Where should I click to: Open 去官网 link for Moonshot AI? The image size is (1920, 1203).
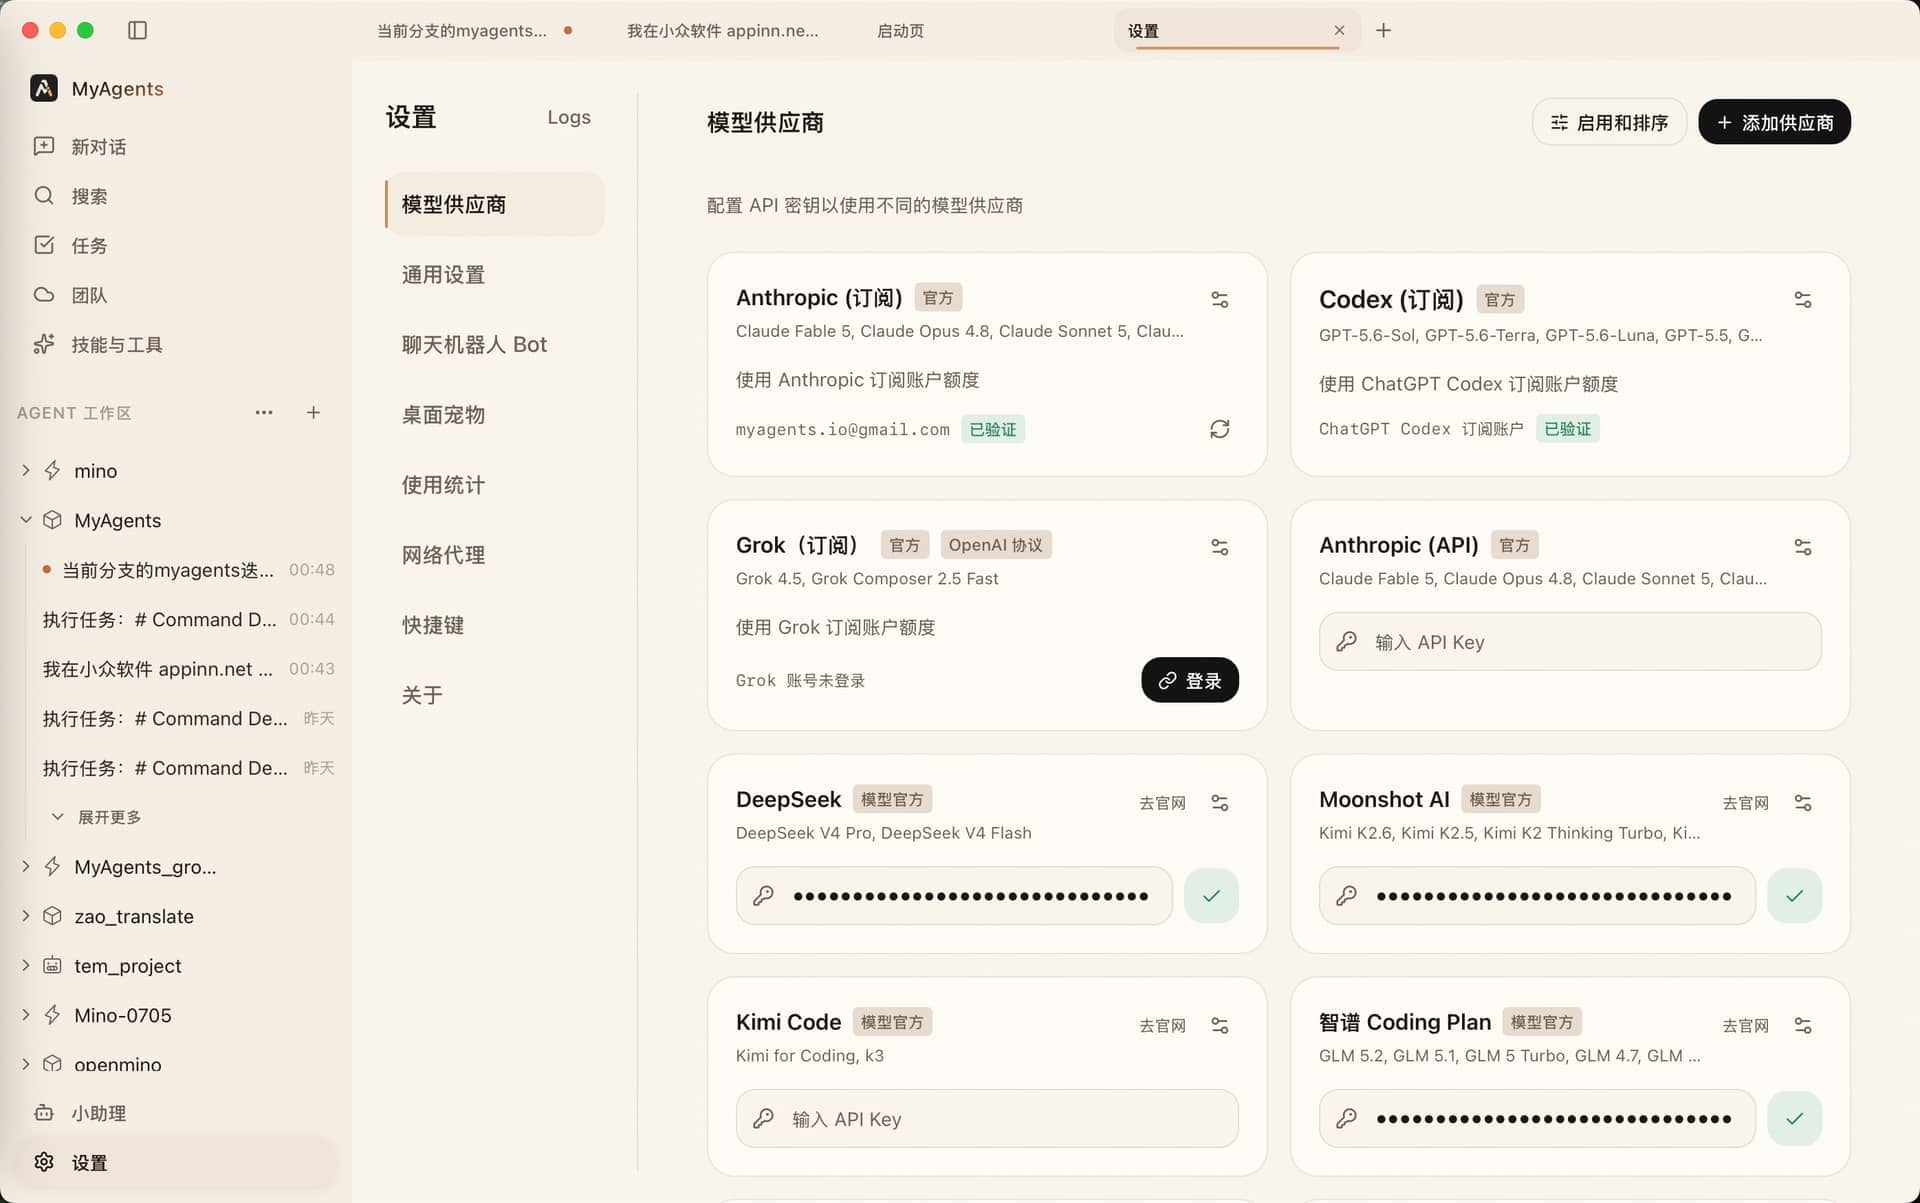1745,803
